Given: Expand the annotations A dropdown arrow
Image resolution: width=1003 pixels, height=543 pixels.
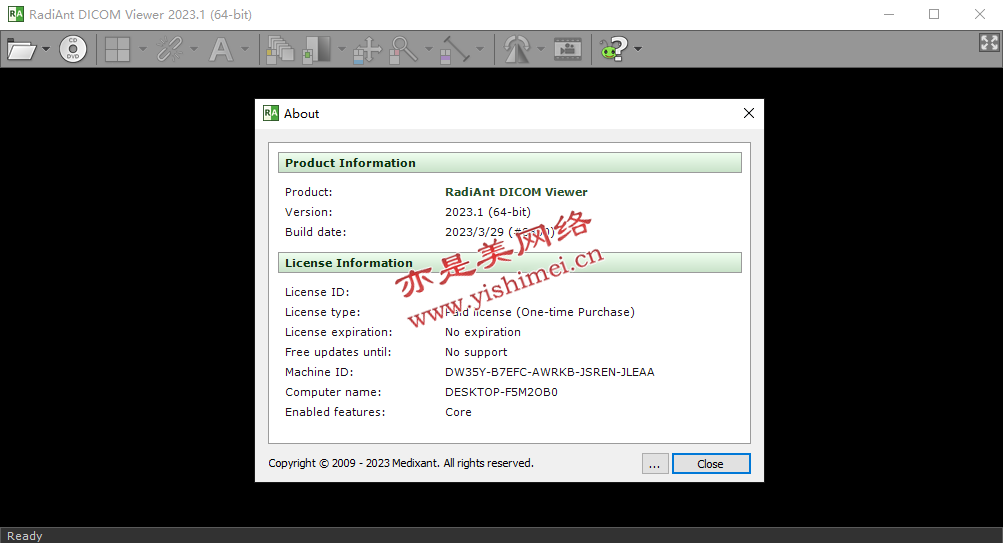Looking at the screenshot, I should click(245, 49).
